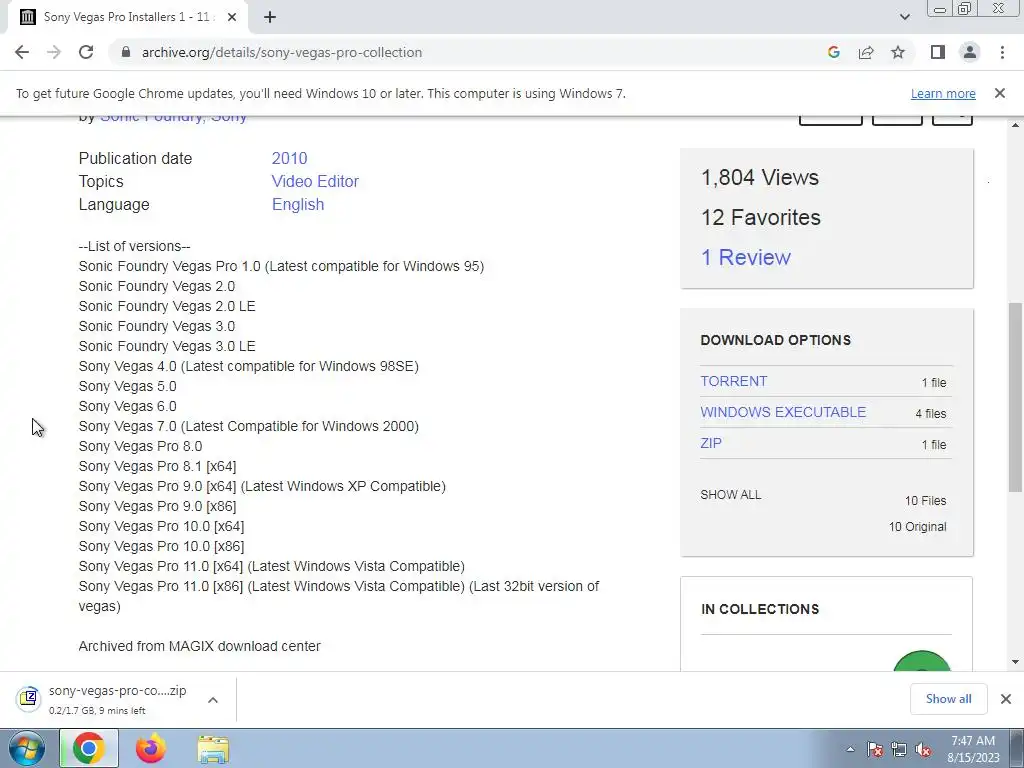Click the Sony Vegas Pro 8.1 [x64] line
This screenshot has height=768, width=1024.
157,466
